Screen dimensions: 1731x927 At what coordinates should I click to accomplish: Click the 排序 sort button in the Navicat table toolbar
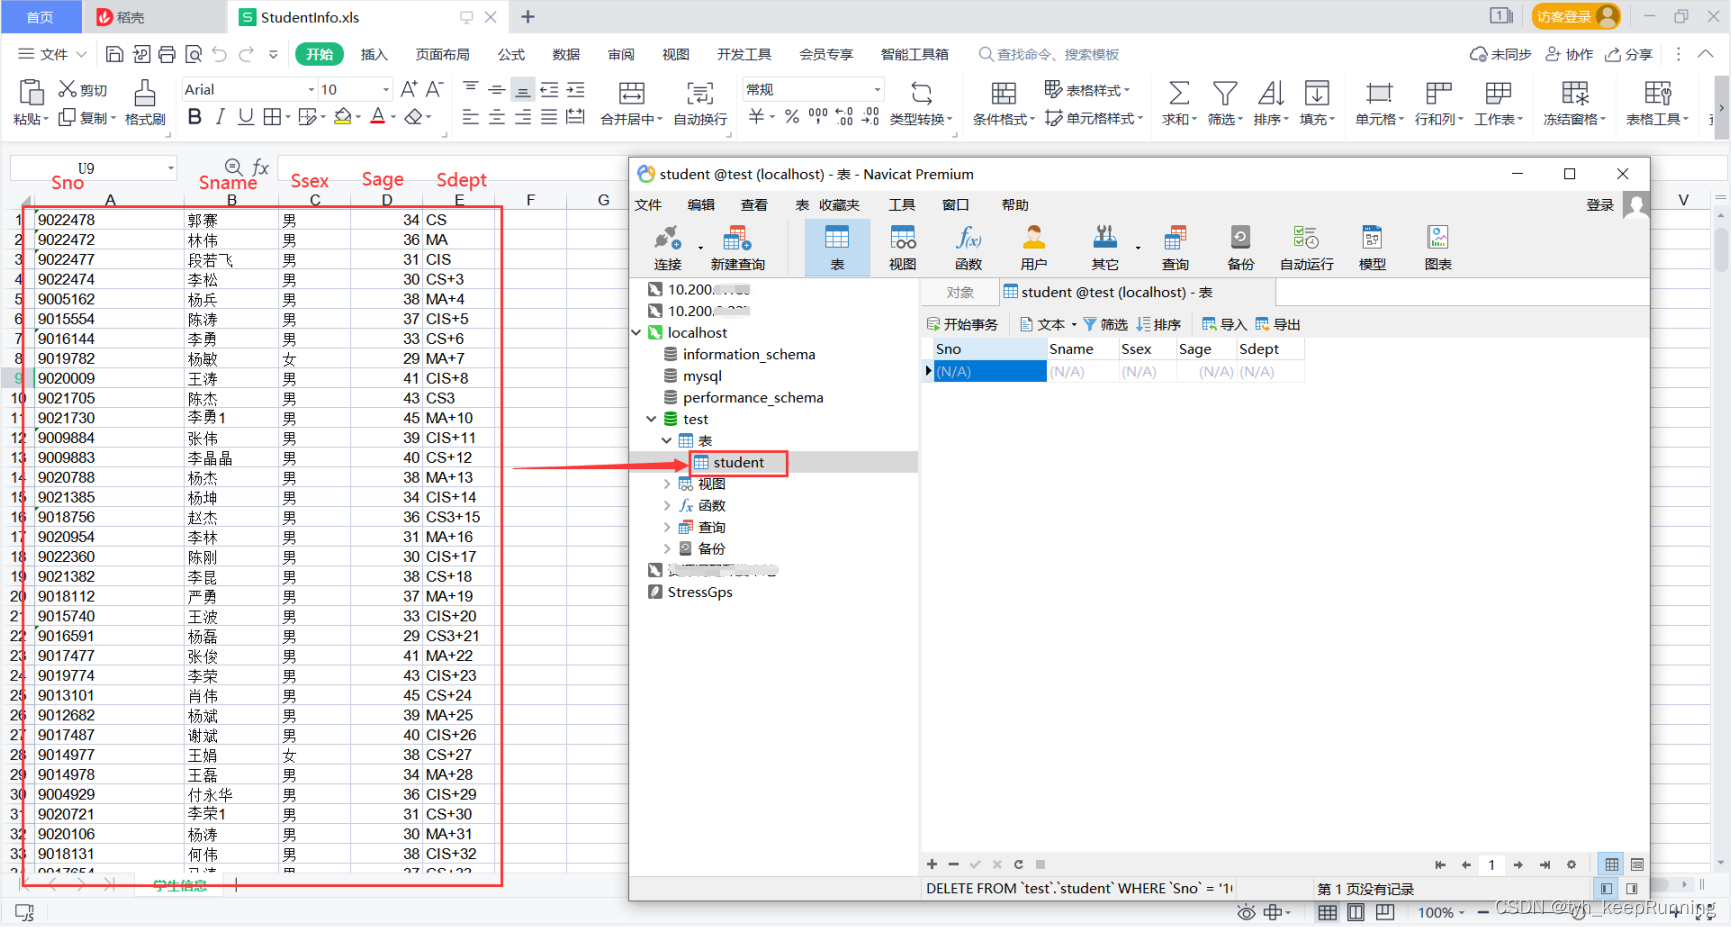point(1159,324)
